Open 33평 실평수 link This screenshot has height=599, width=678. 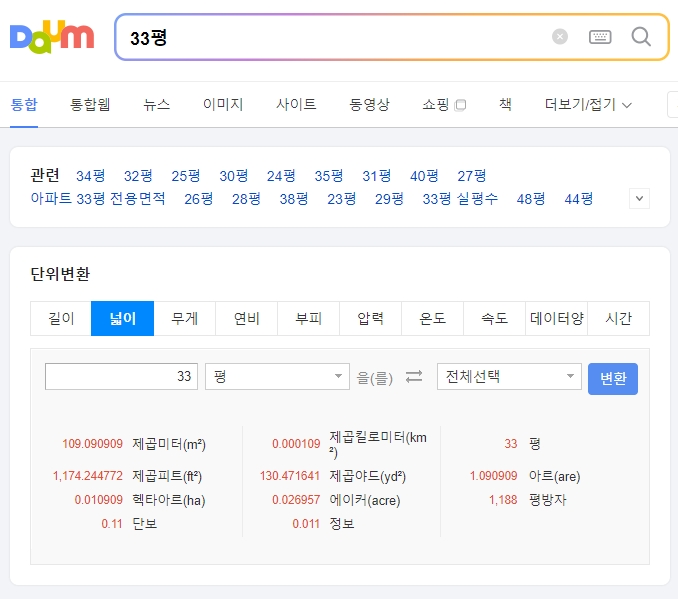[460, 199]
